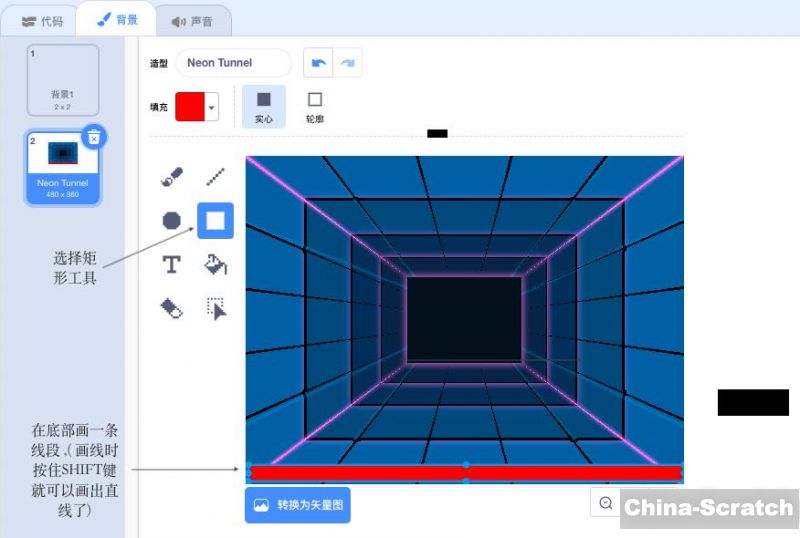Click the undo arrow button
The height and width of the screenshot is (538, 800).
(x=319, y=62)
